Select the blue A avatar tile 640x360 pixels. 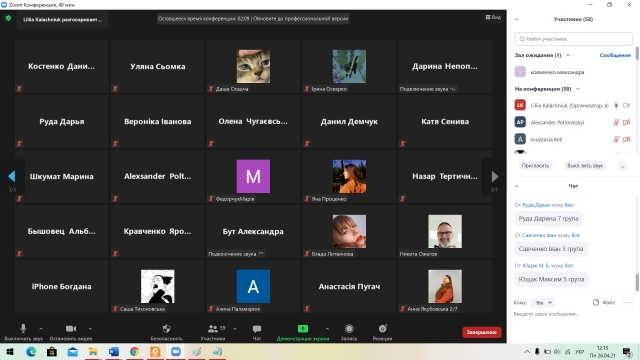click(x=253, y=287)
